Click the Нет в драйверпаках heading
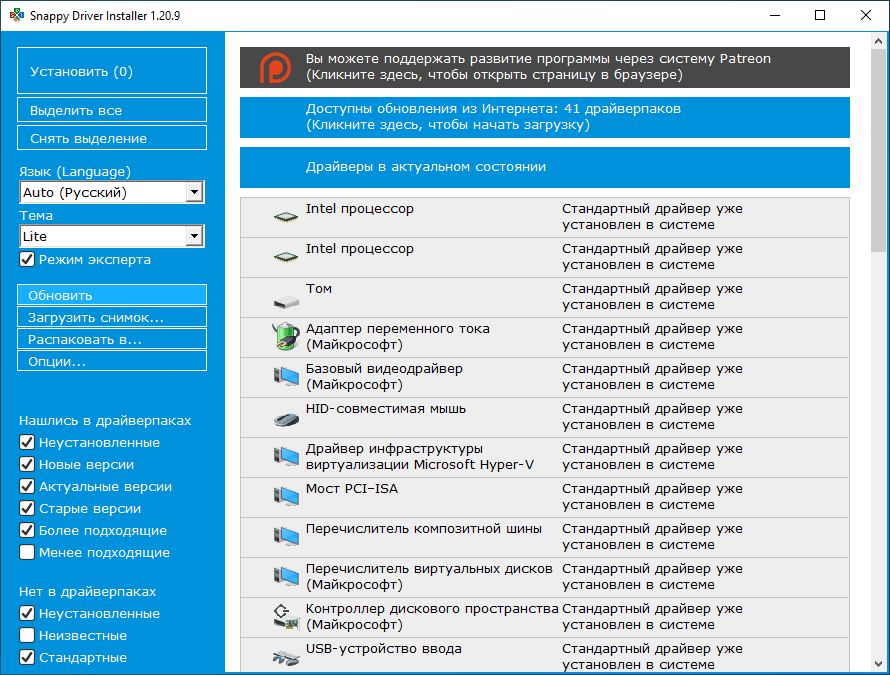This screenshot has width=890, height=675. point(87,592)
